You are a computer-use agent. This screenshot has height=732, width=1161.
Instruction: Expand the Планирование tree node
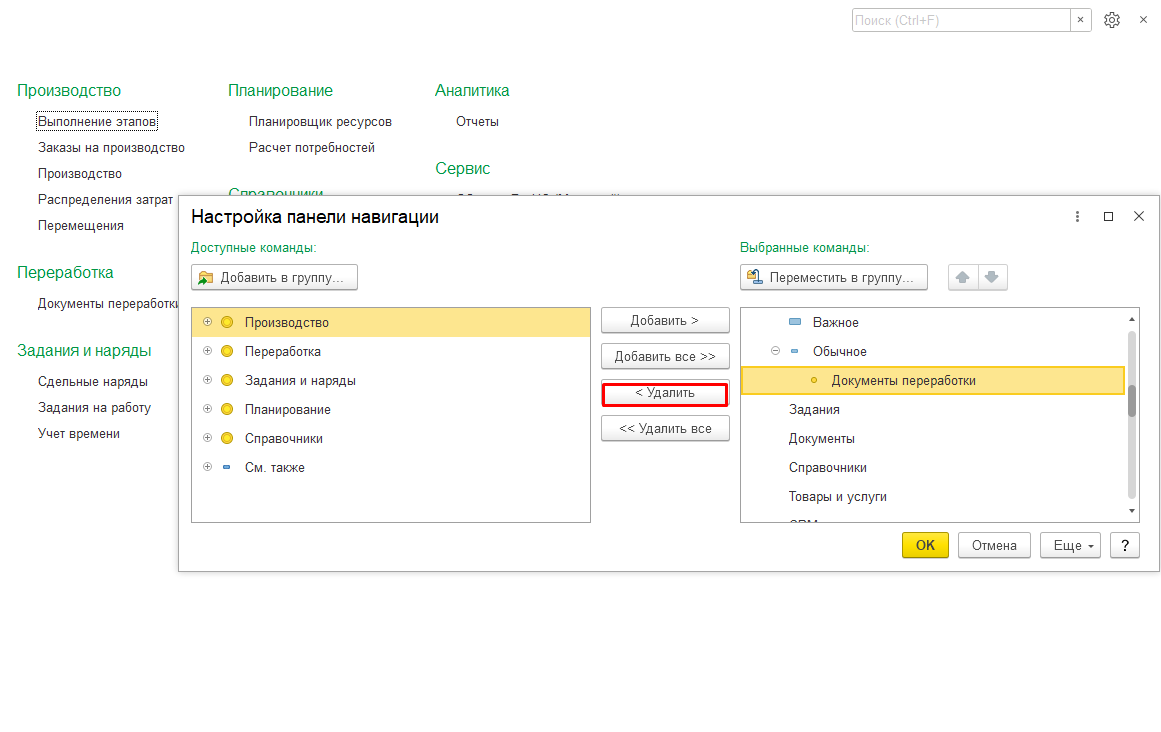click(x=207, y=409)
